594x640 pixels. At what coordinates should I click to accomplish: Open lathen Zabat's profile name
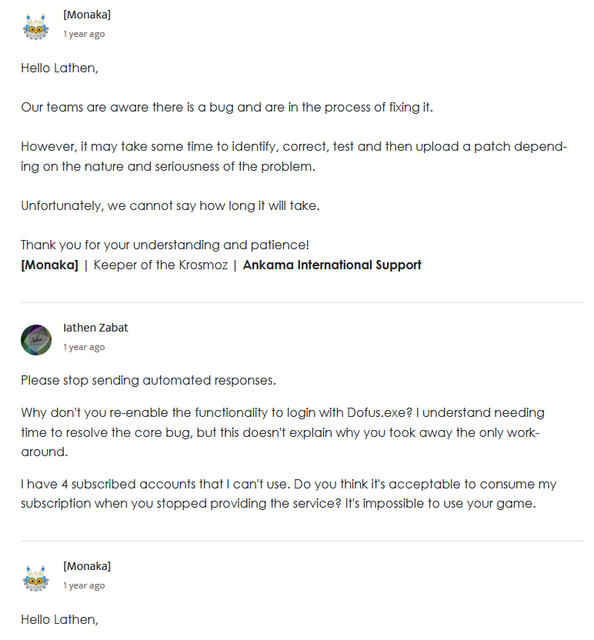coord(96,328)
